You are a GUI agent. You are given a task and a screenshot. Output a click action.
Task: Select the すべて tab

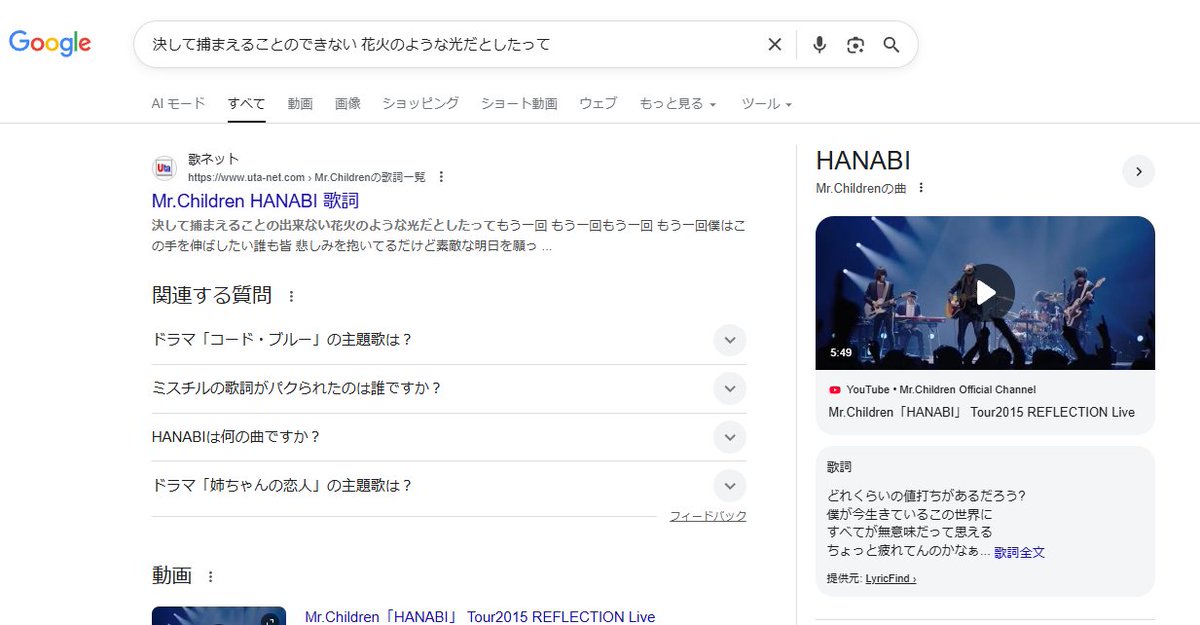point(246,103)
